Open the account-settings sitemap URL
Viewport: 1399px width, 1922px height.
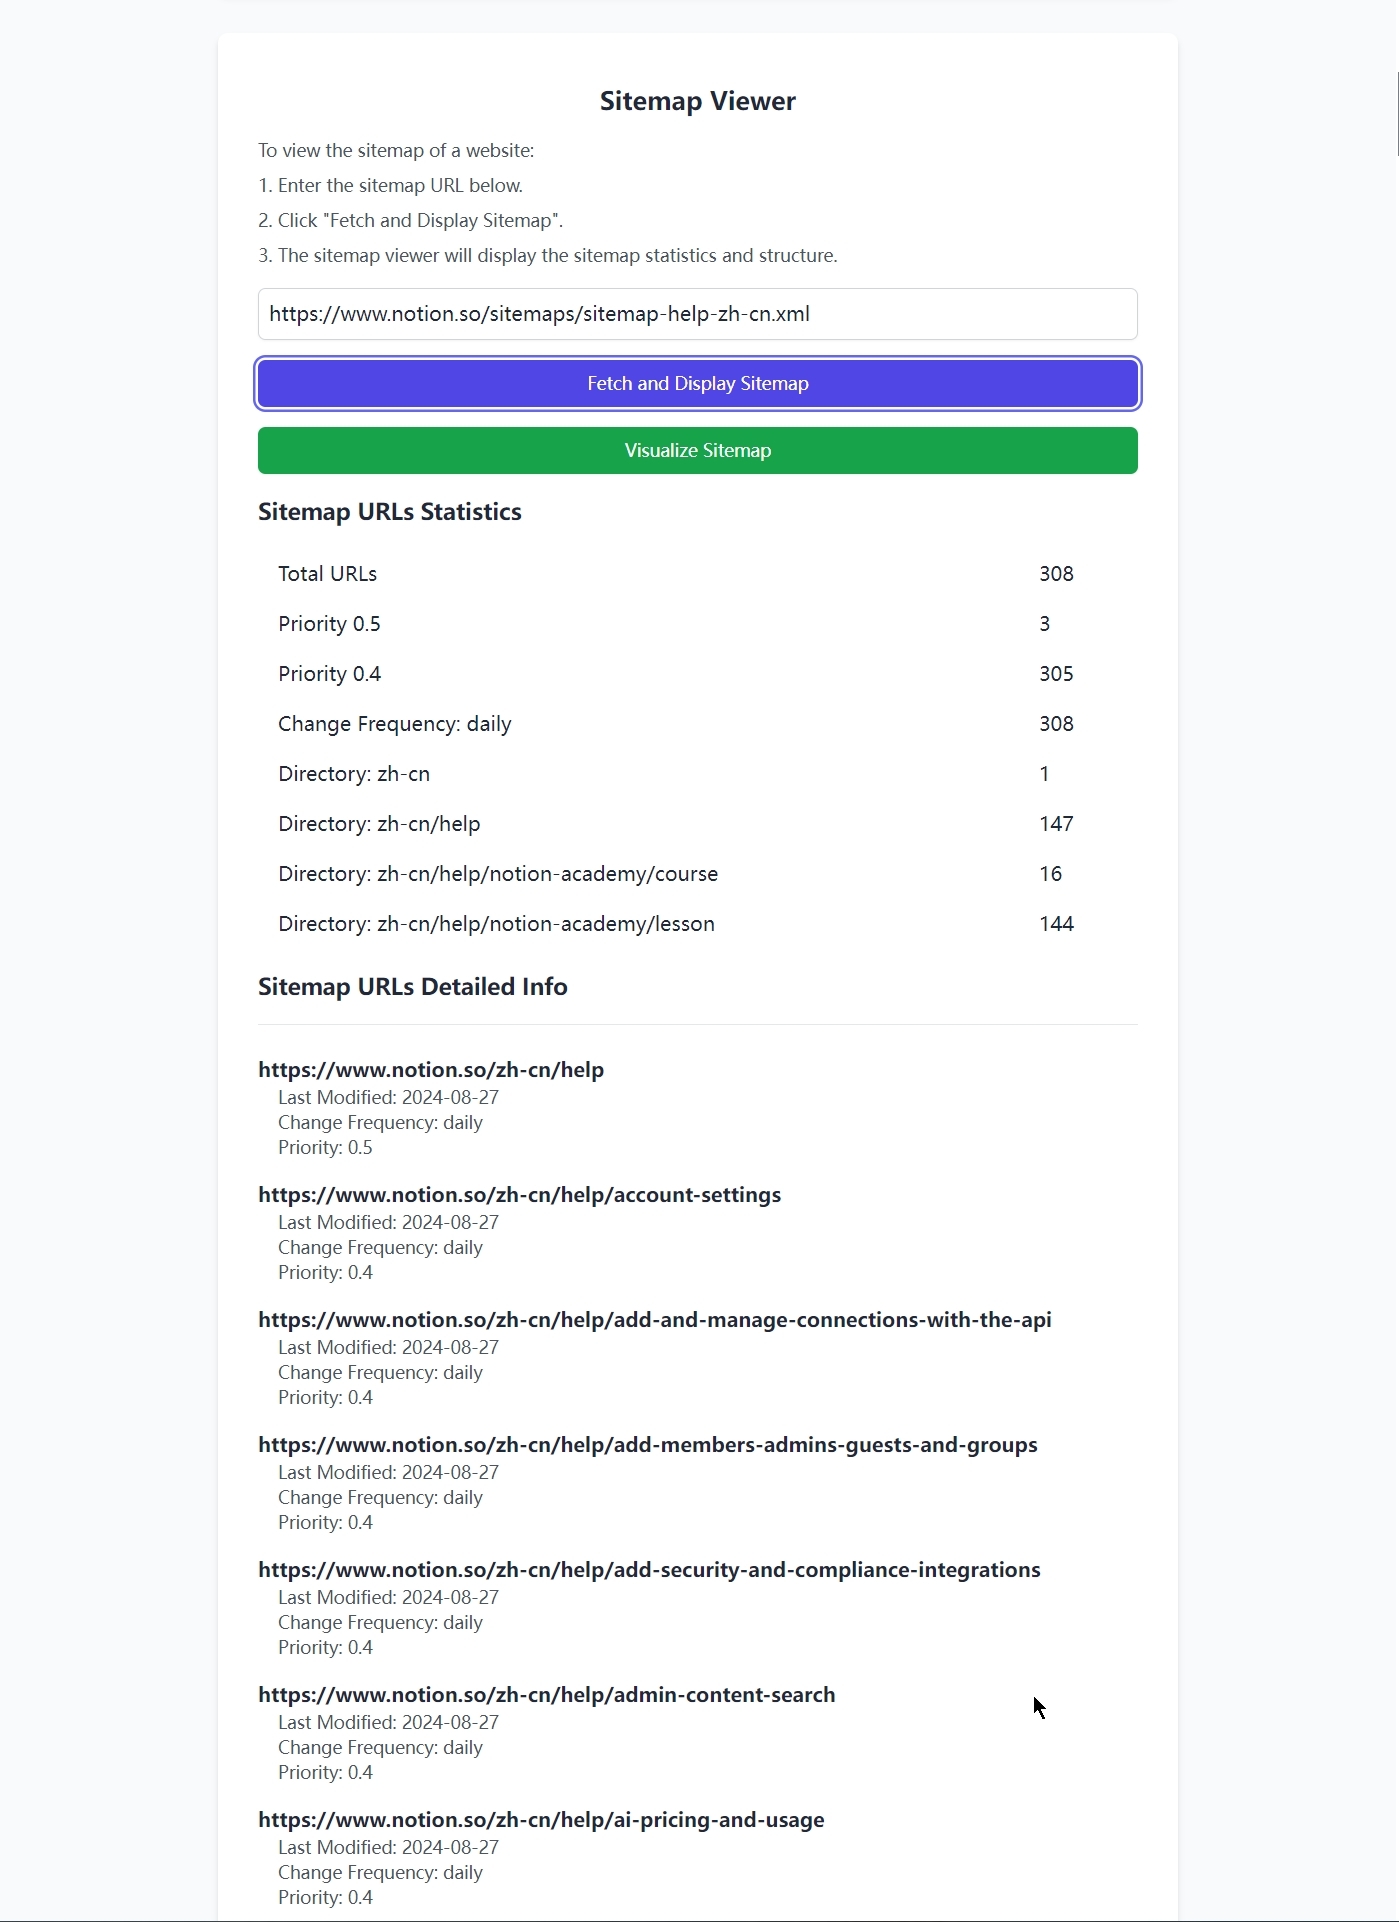pyautogui.click(x=519, y=1194)
